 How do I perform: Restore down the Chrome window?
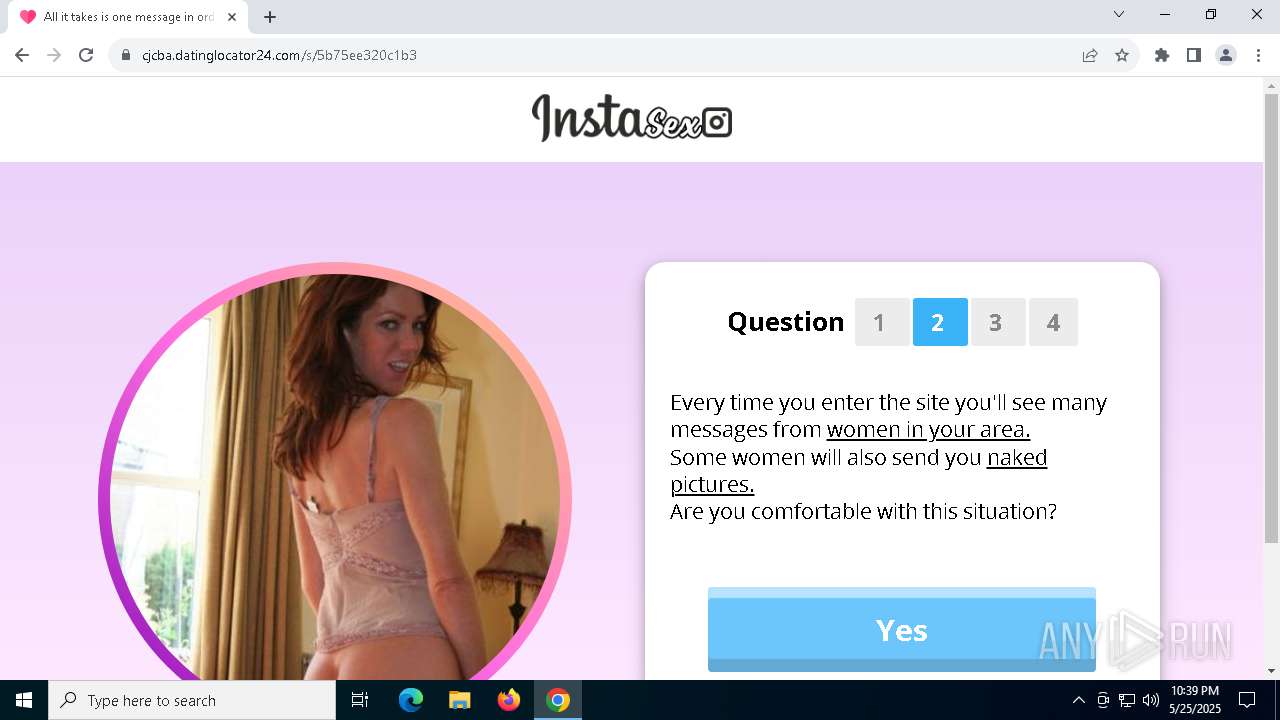tap(1211, 14)
